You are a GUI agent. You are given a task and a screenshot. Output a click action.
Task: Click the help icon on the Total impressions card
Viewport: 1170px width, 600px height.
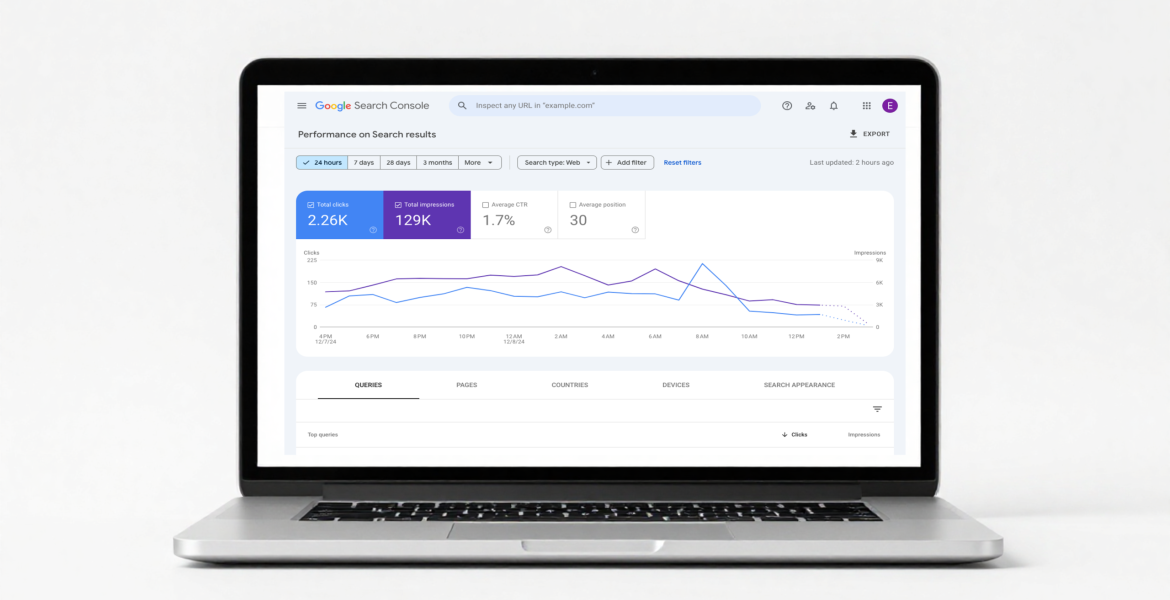(460, 230)
